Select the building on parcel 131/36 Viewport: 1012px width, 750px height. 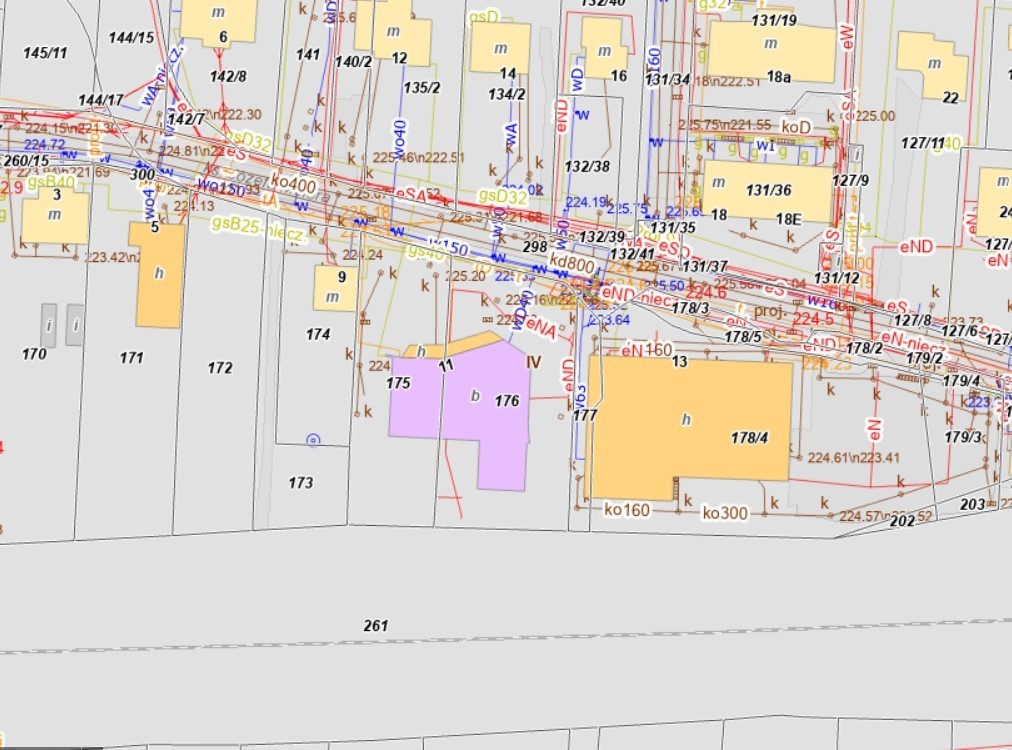tap(767, 191)
